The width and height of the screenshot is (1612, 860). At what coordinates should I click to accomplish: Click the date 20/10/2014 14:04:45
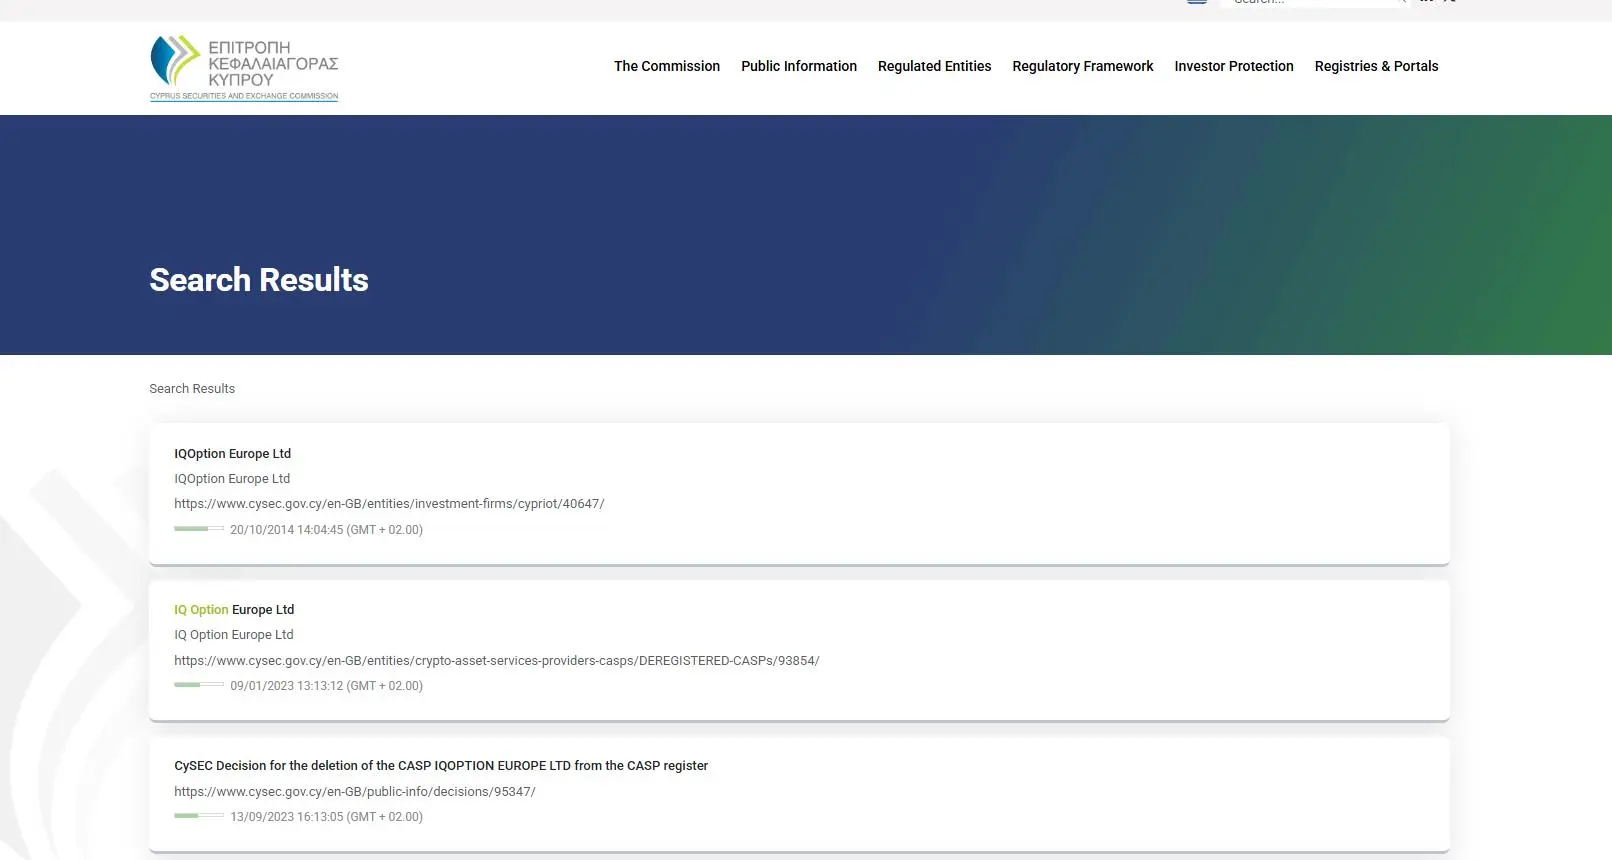pos(326,530)
